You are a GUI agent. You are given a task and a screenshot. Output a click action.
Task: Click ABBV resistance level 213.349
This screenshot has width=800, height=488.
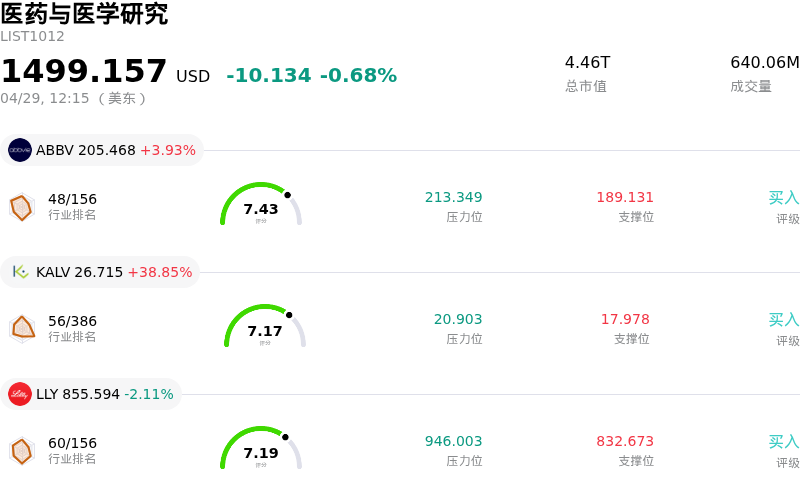(x=453, y=197)
